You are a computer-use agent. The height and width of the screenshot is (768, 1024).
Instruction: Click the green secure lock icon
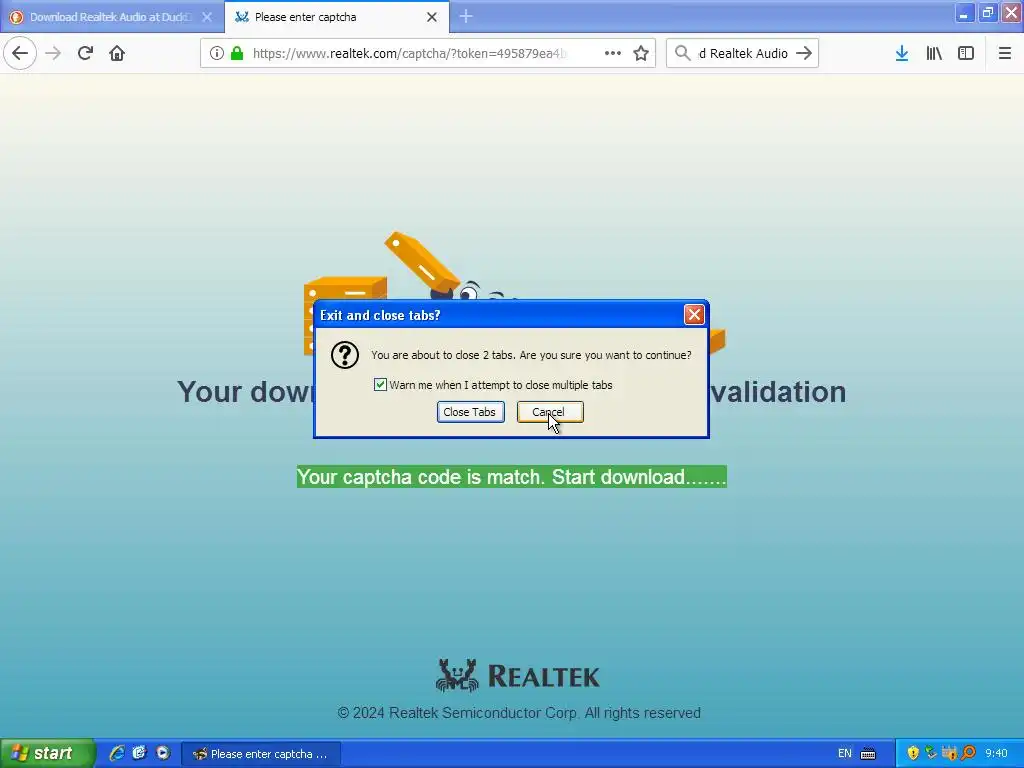(237, 53)
